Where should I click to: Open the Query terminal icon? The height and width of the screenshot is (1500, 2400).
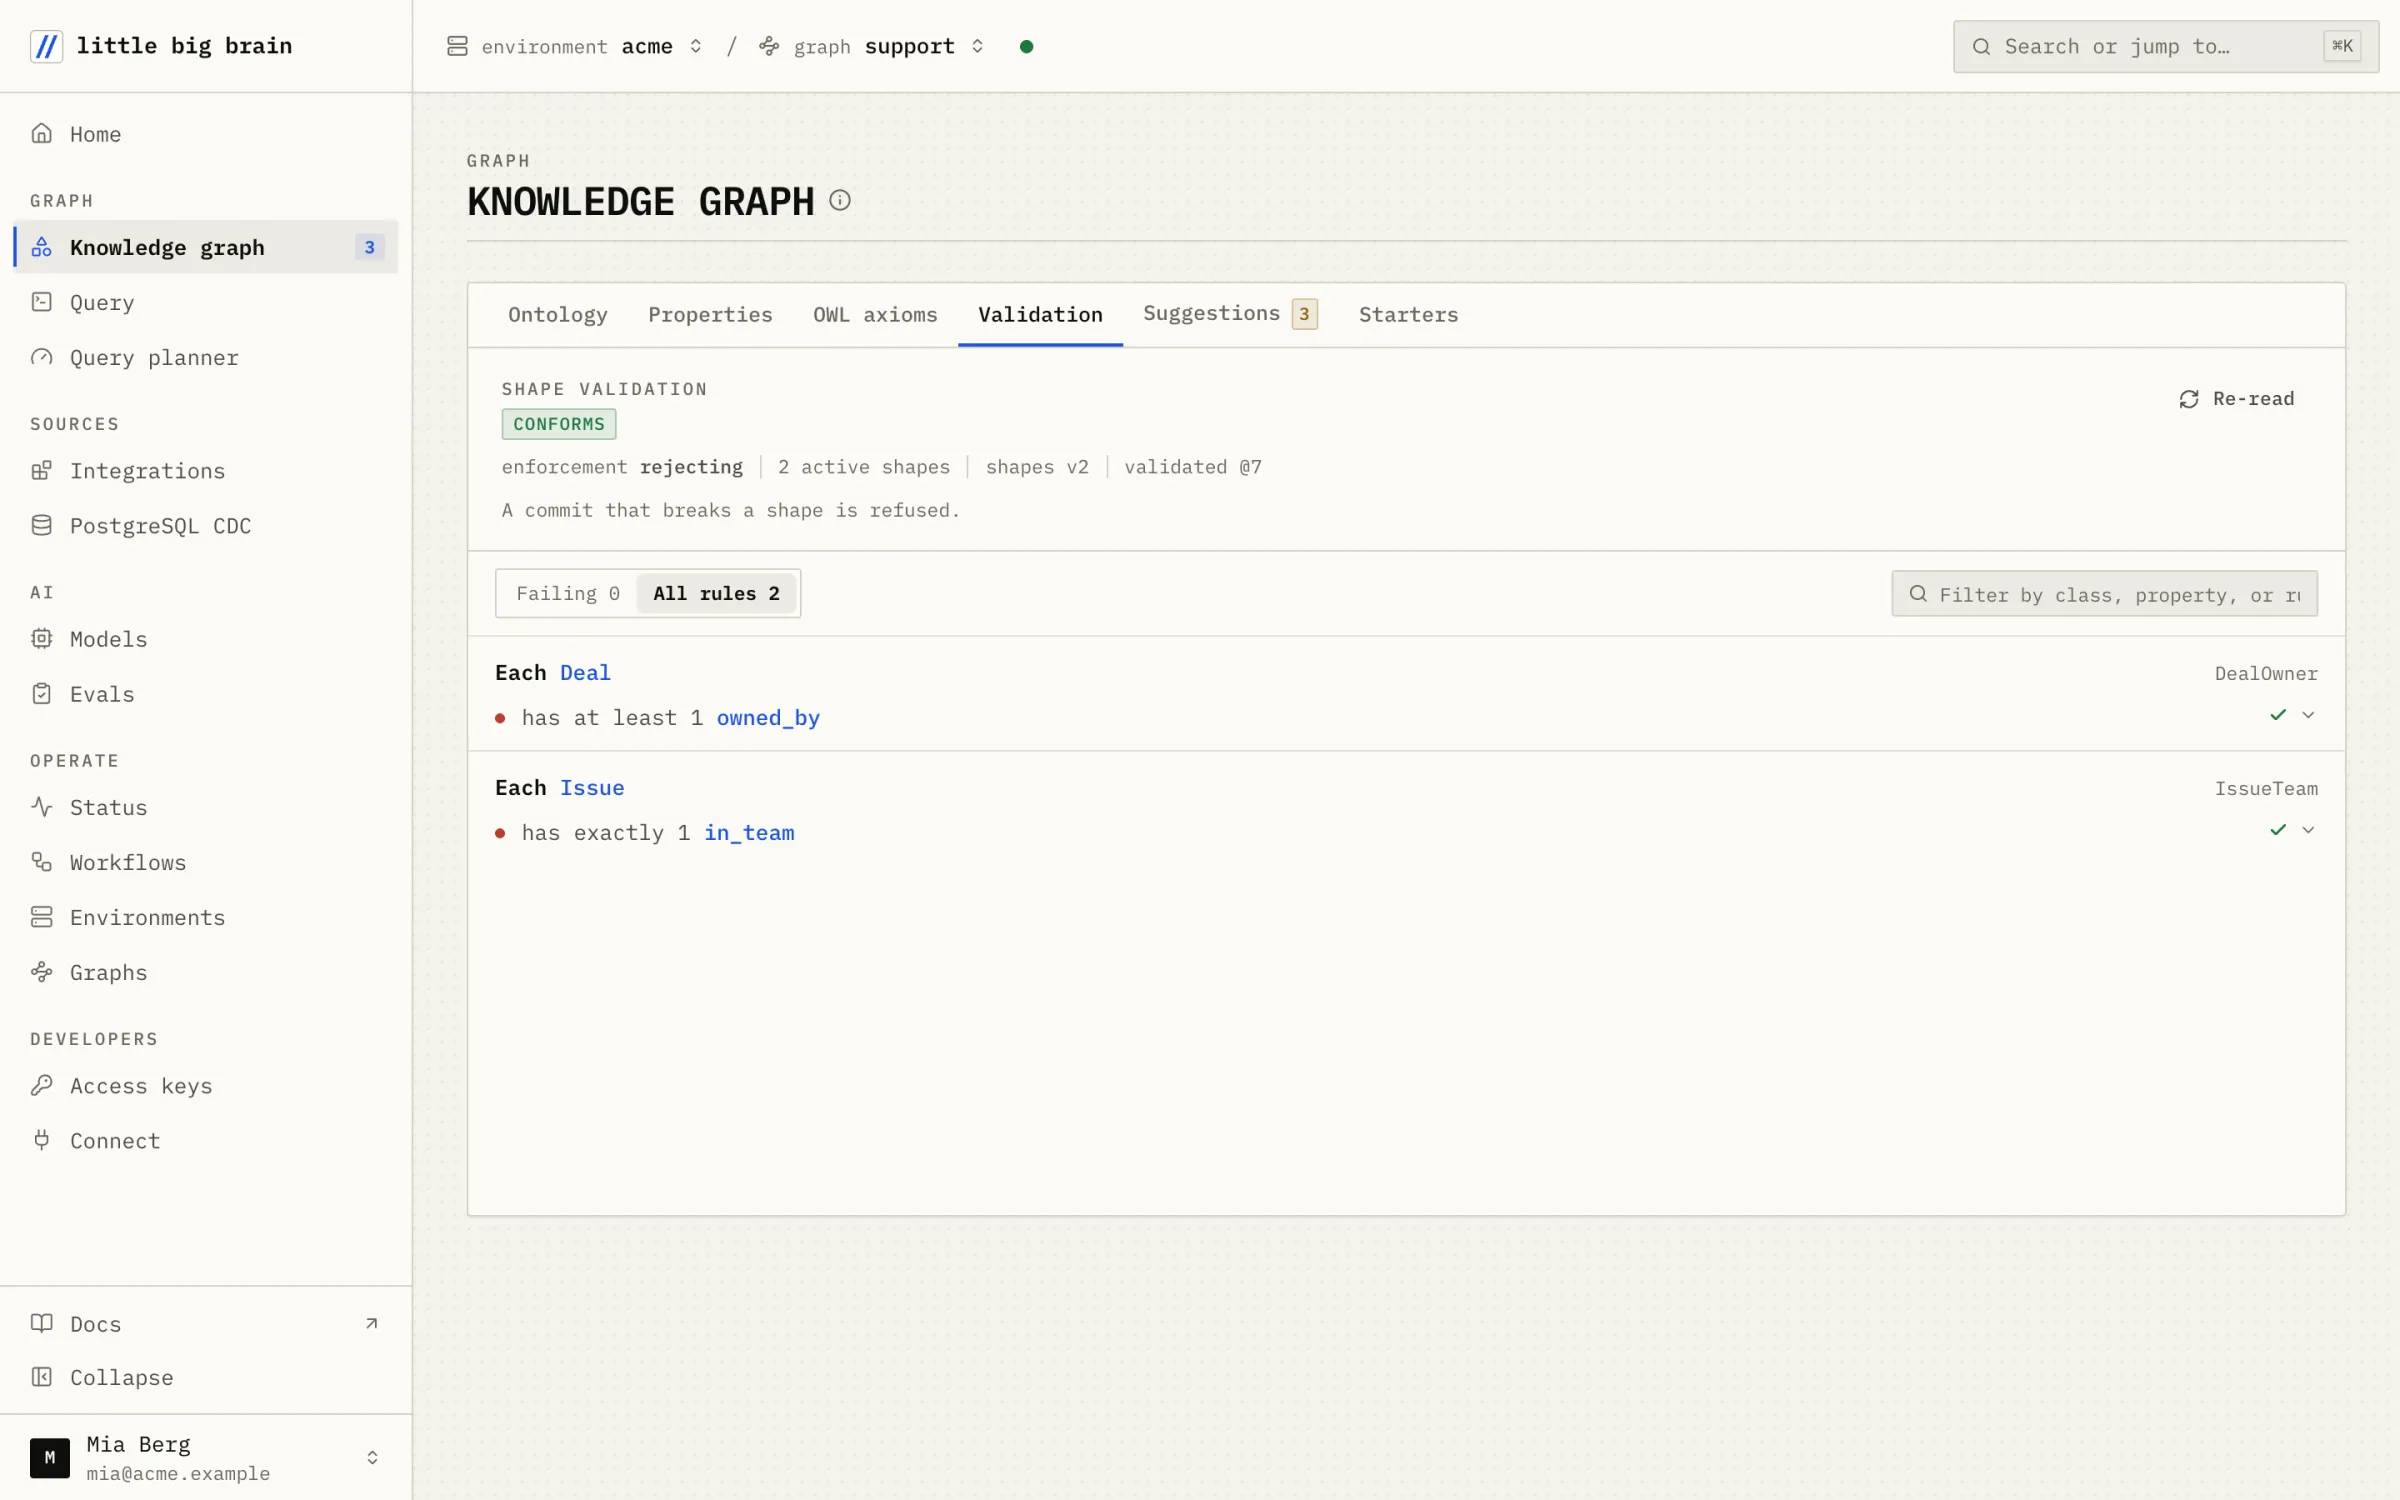41,302
